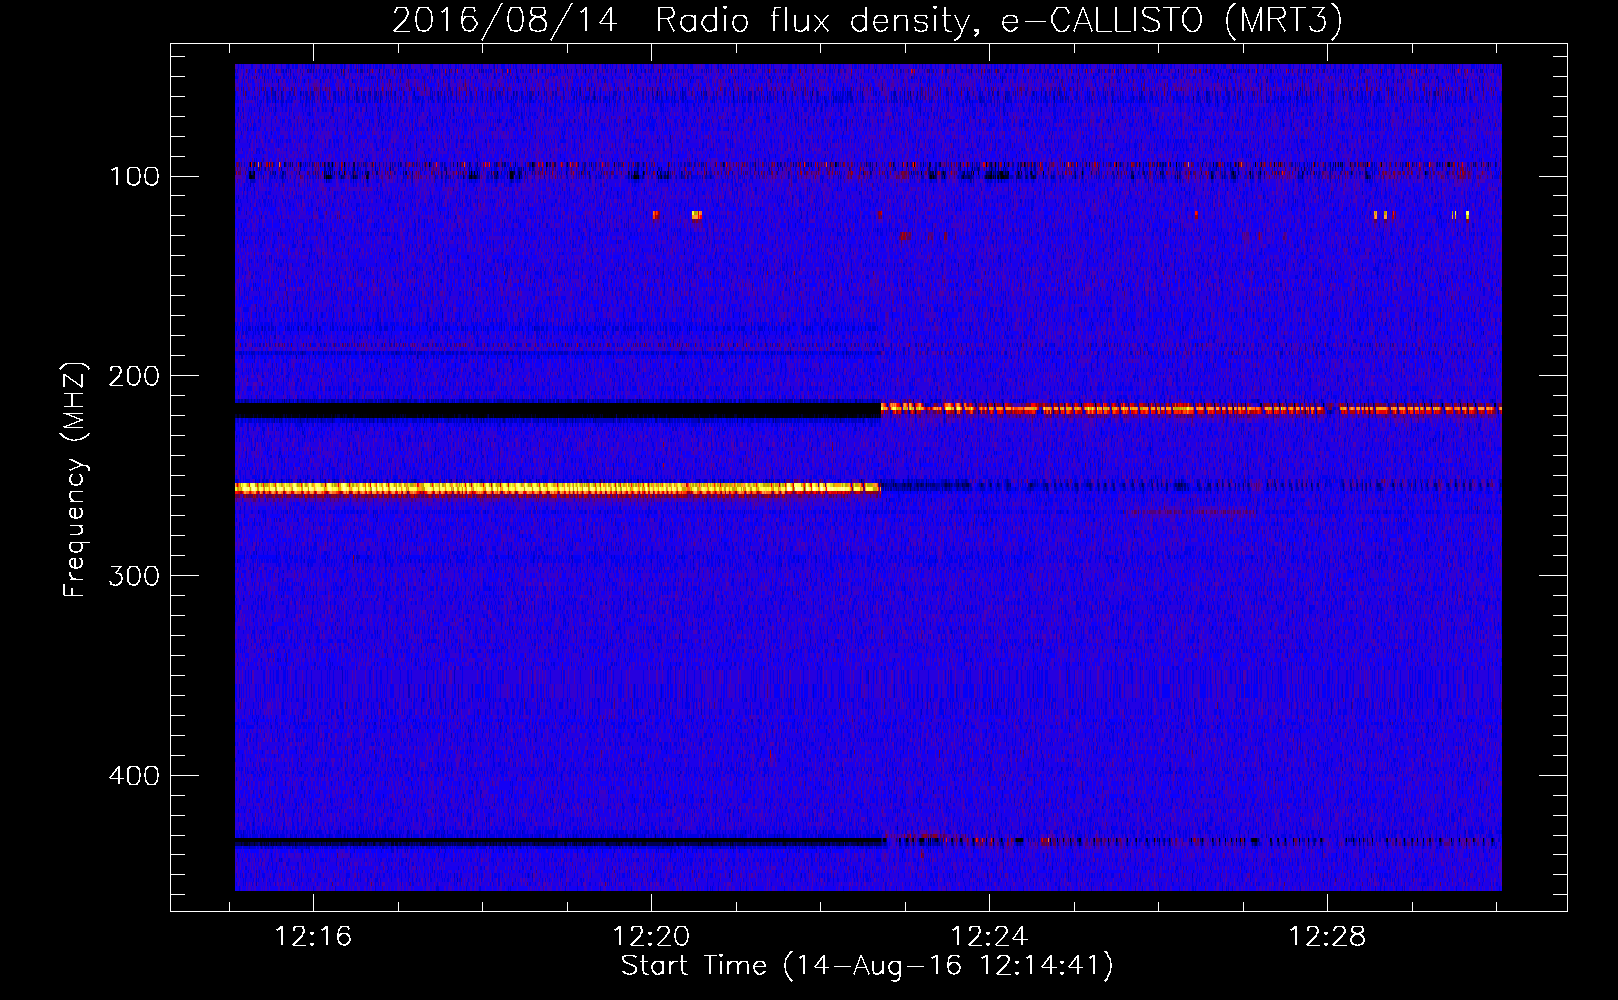
Task: Click the 200 frequency tick label
Action: click(x=134, y=376)
